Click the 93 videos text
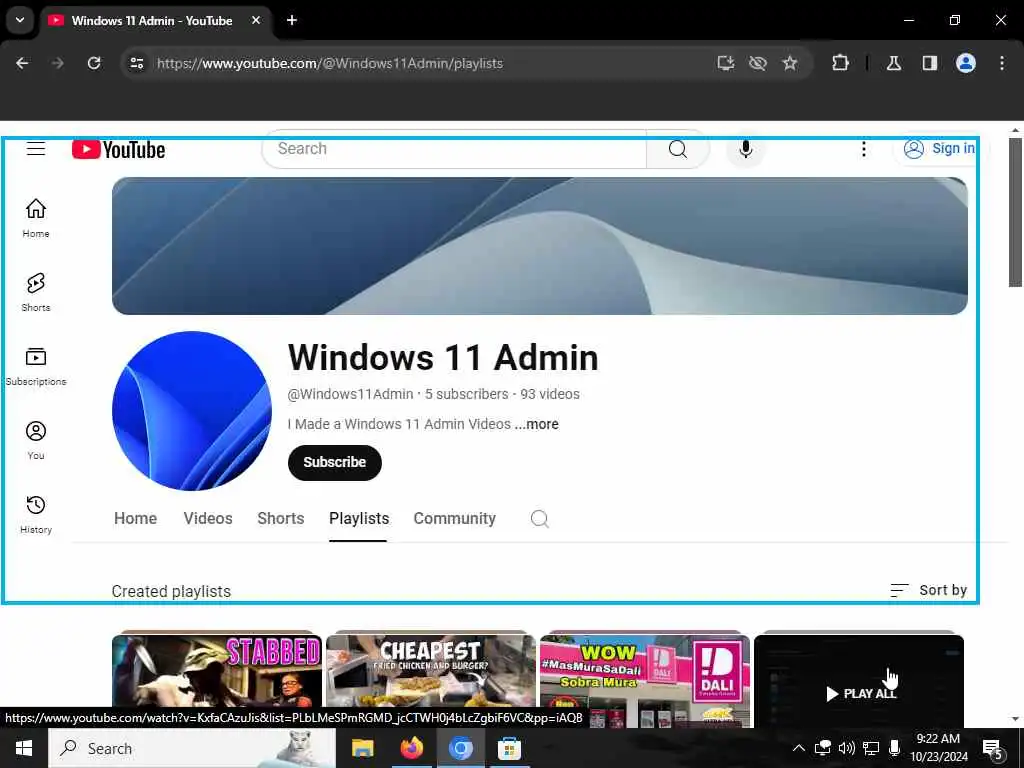 (x=550, y=394)
